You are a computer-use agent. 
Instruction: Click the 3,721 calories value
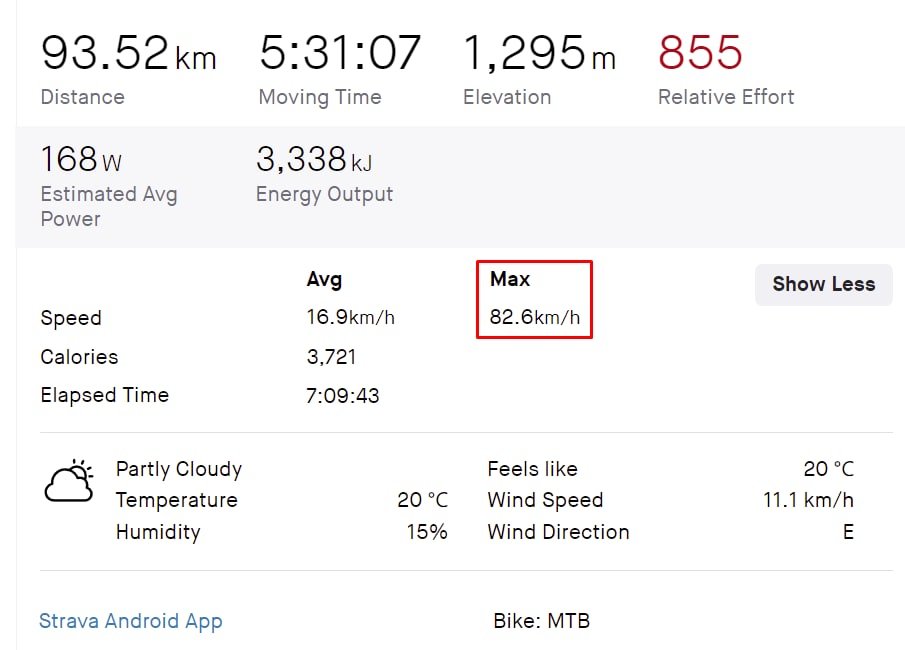(x=331, y=357)
